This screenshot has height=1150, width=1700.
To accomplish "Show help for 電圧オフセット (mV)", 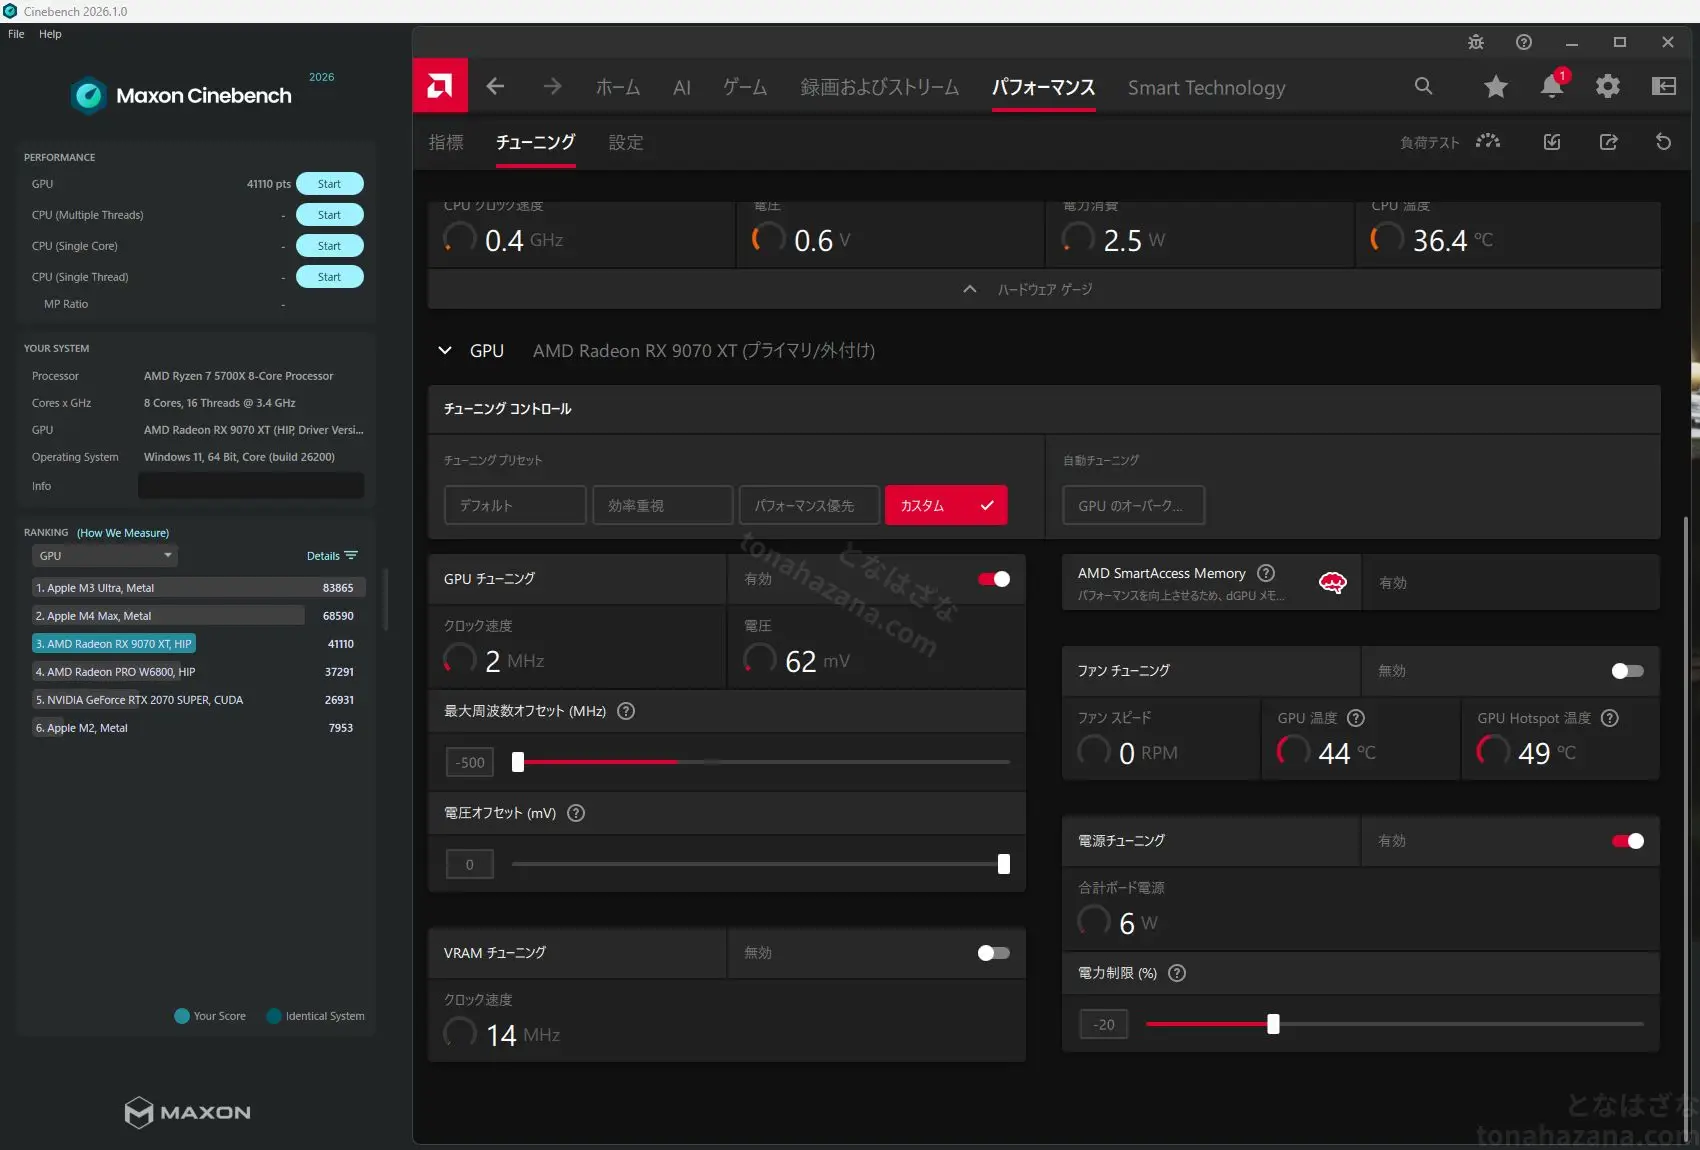I will click(576, 813).
